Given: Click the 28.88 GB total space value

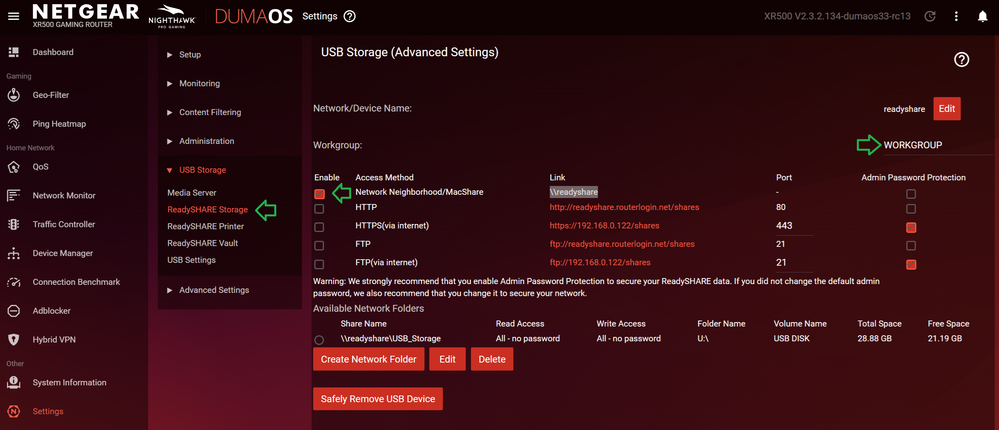Looking at the screenshot, I should [x=875, y=339].
